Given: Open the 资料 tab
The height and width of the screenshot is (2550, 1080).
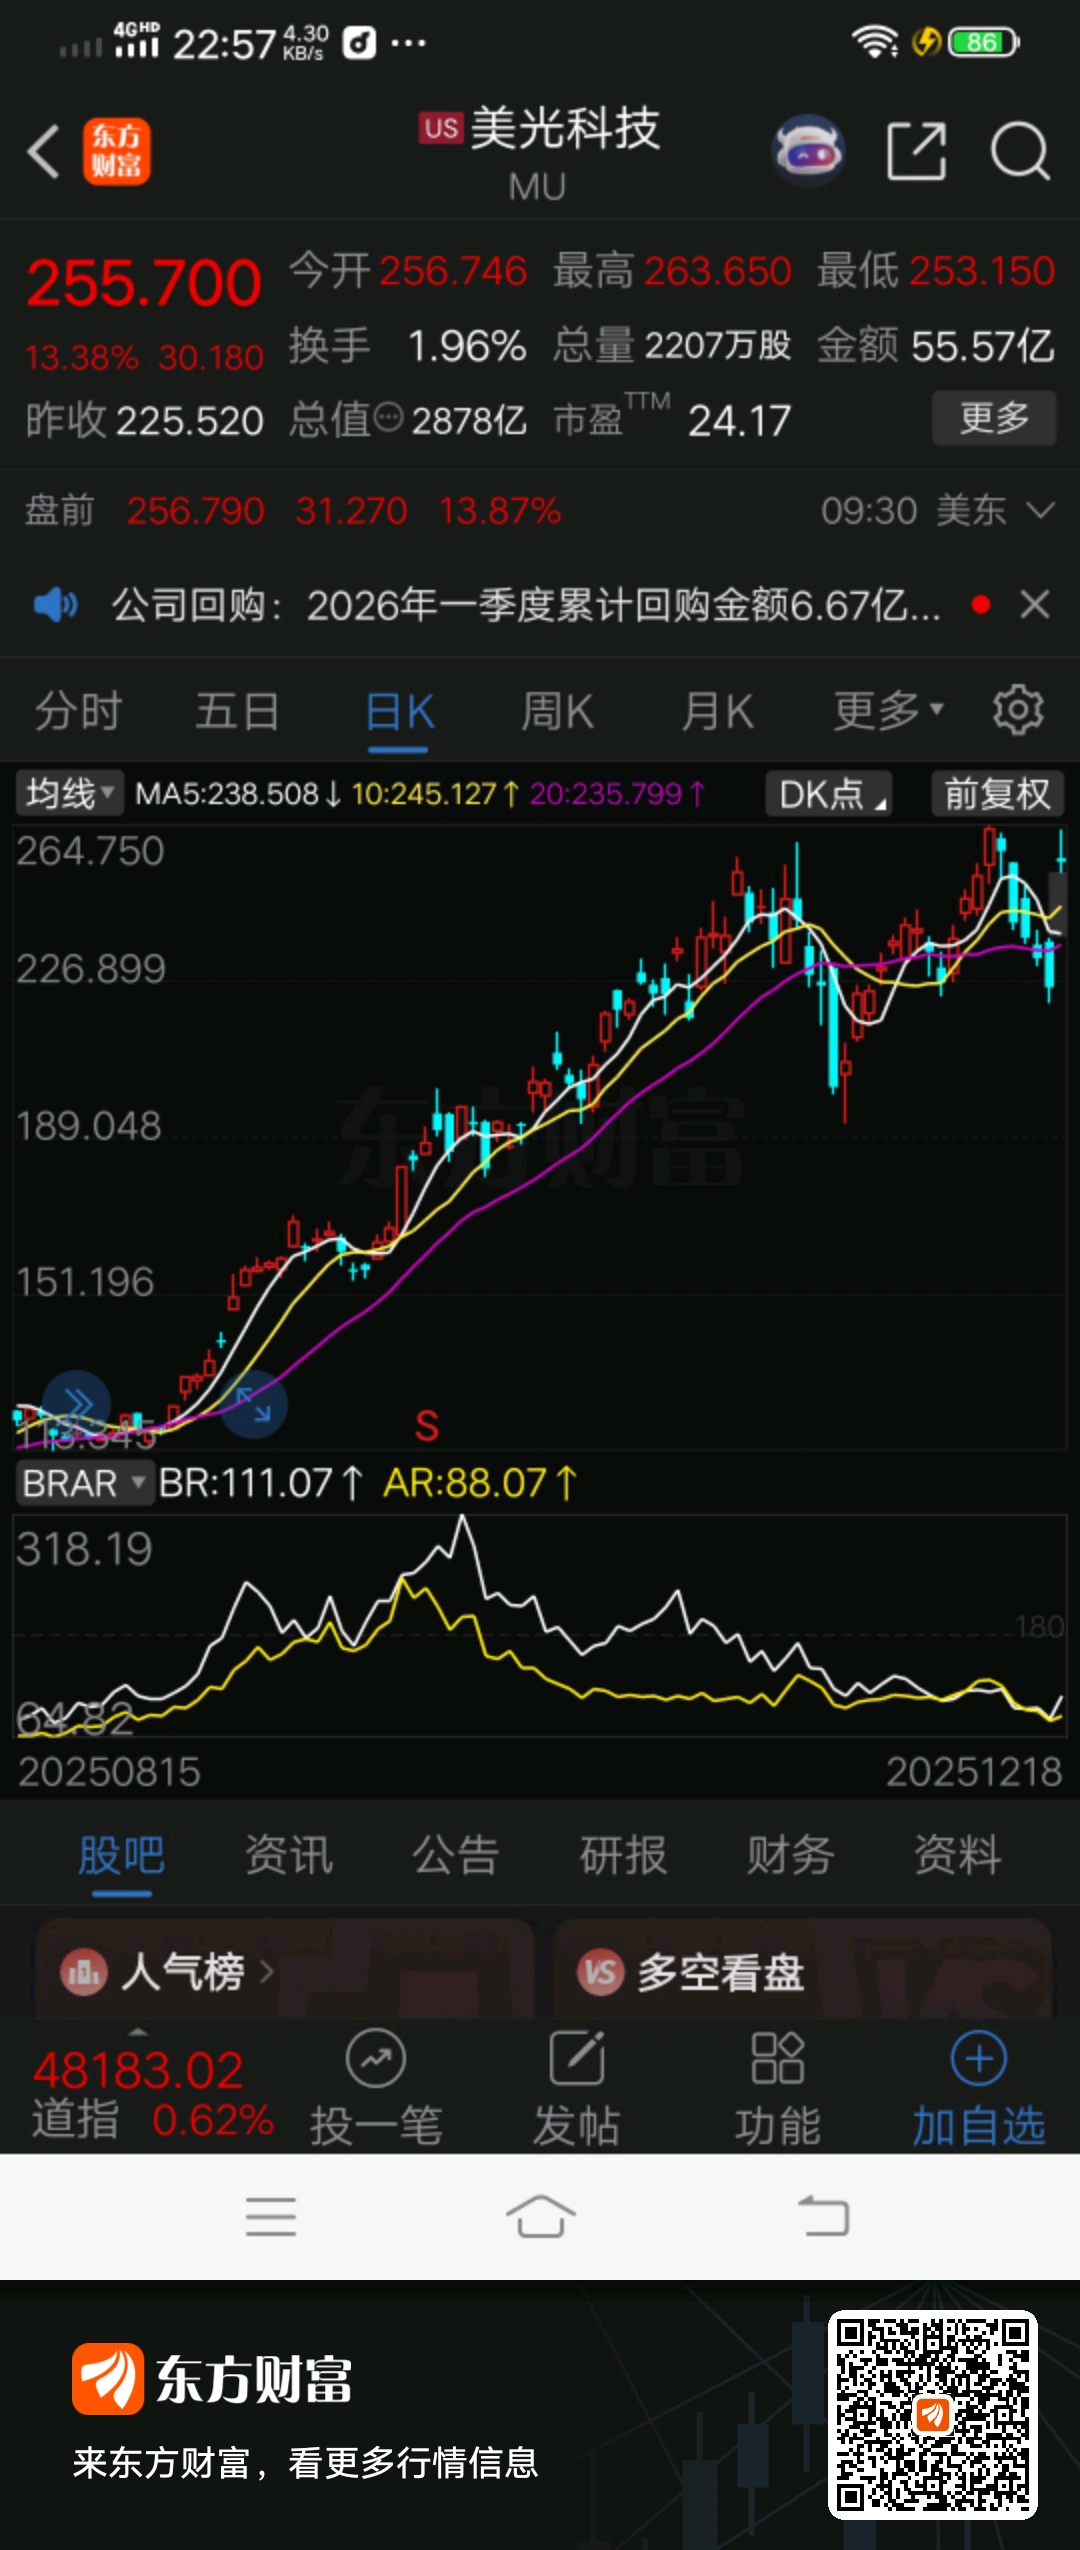Looking at the screenshot, I should pos(957,1856).
